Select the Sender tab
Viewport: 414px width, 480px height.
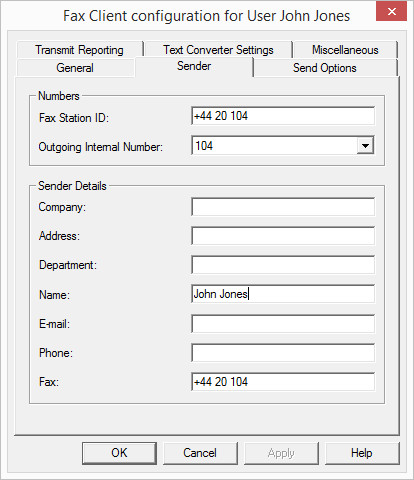[x=194, y=66]
